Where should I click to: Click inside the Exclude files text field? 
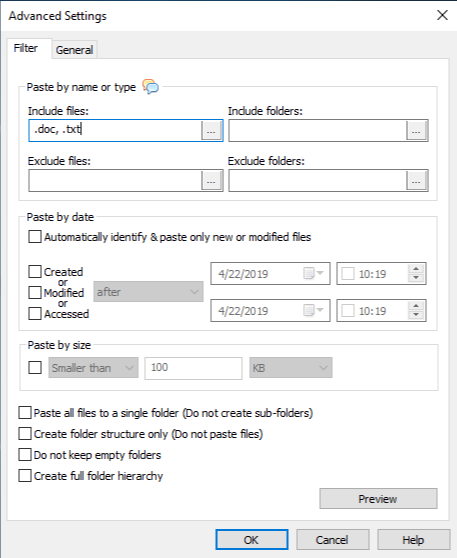click(x=115, y=181)
